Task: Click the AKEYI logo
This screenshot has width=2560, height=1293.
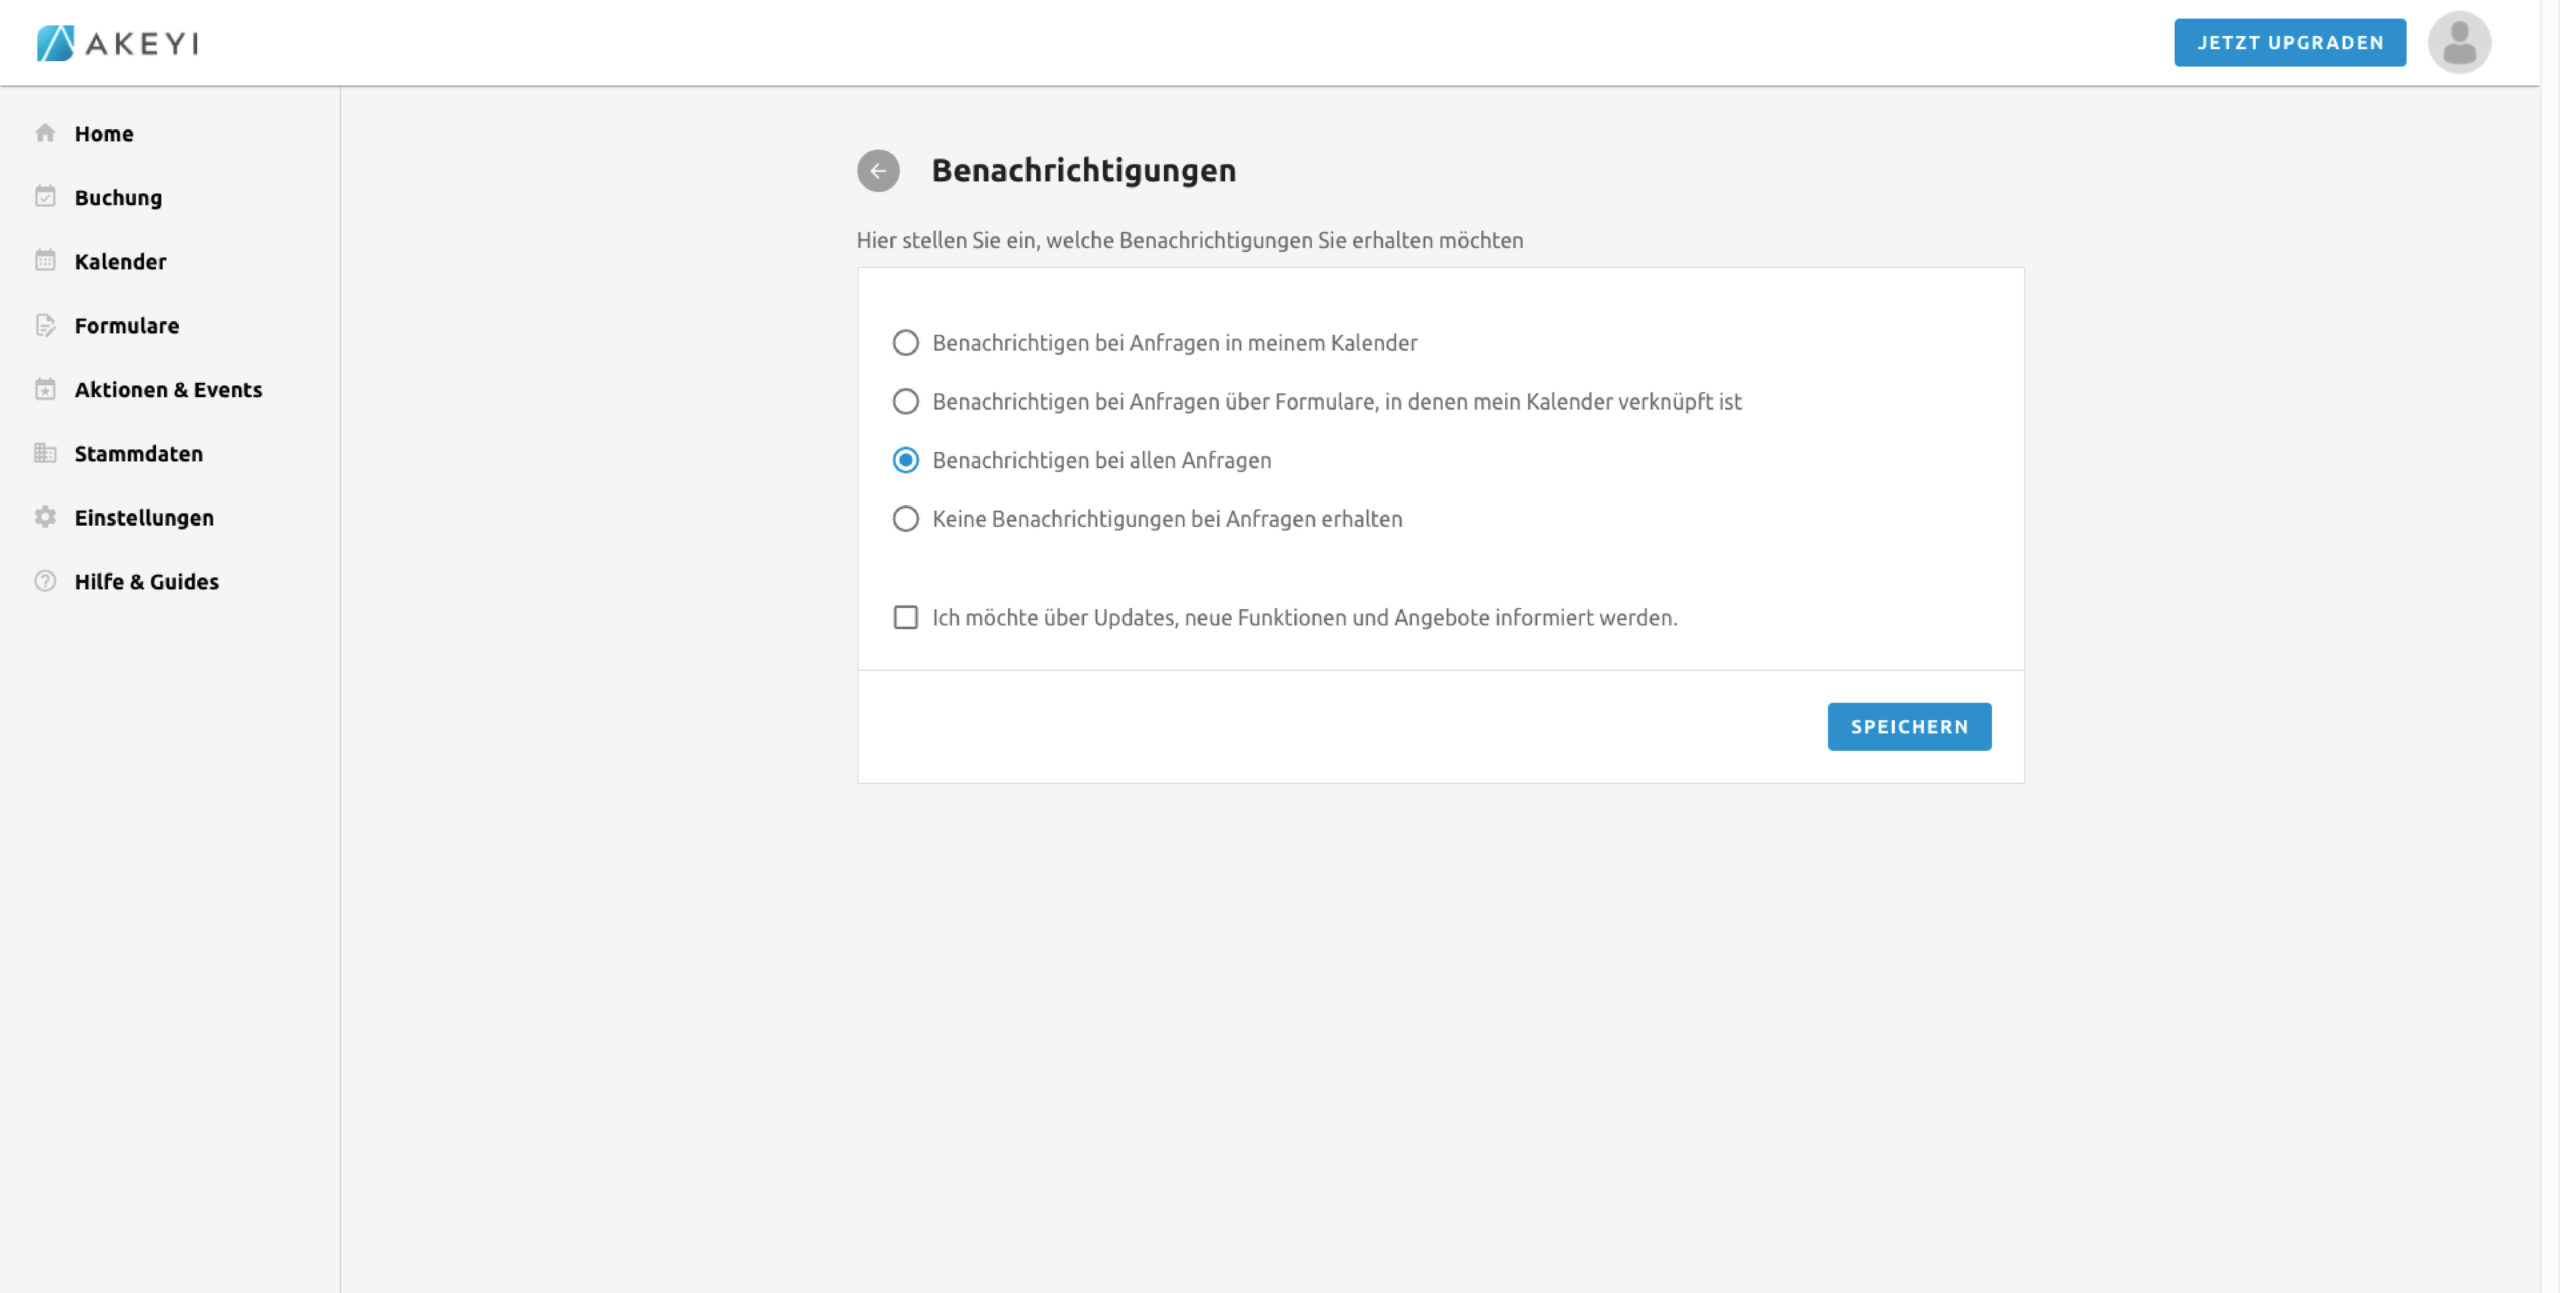Action: (x=118, y=43)
